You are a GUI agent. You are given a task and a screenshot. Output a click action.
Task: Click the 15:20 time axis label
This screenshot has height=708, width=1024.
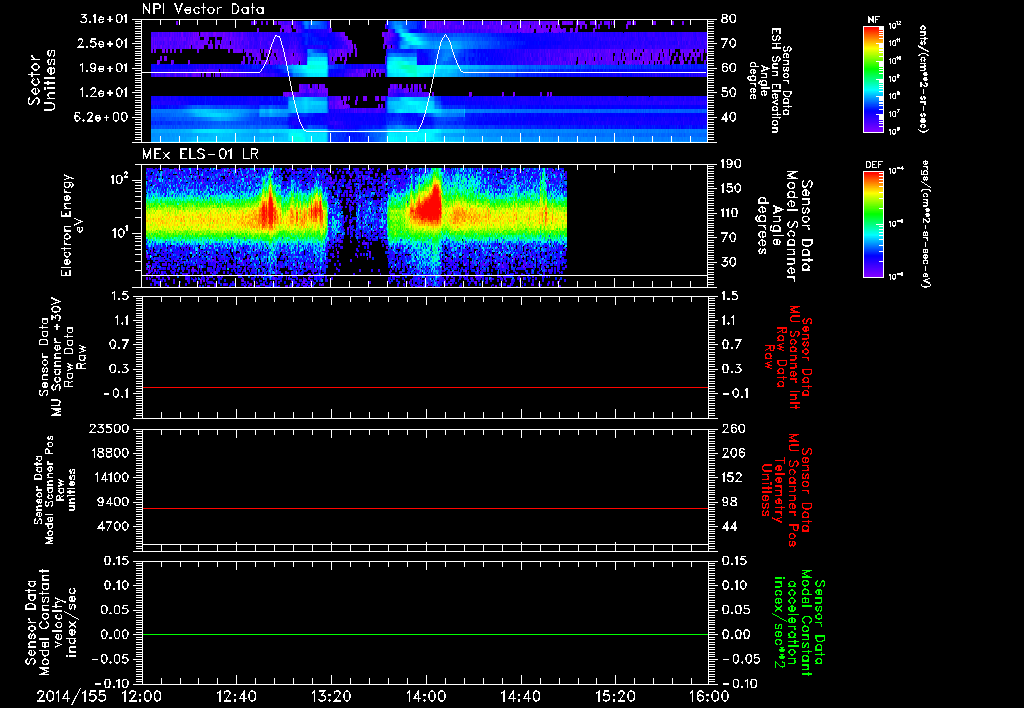(615, 696)
